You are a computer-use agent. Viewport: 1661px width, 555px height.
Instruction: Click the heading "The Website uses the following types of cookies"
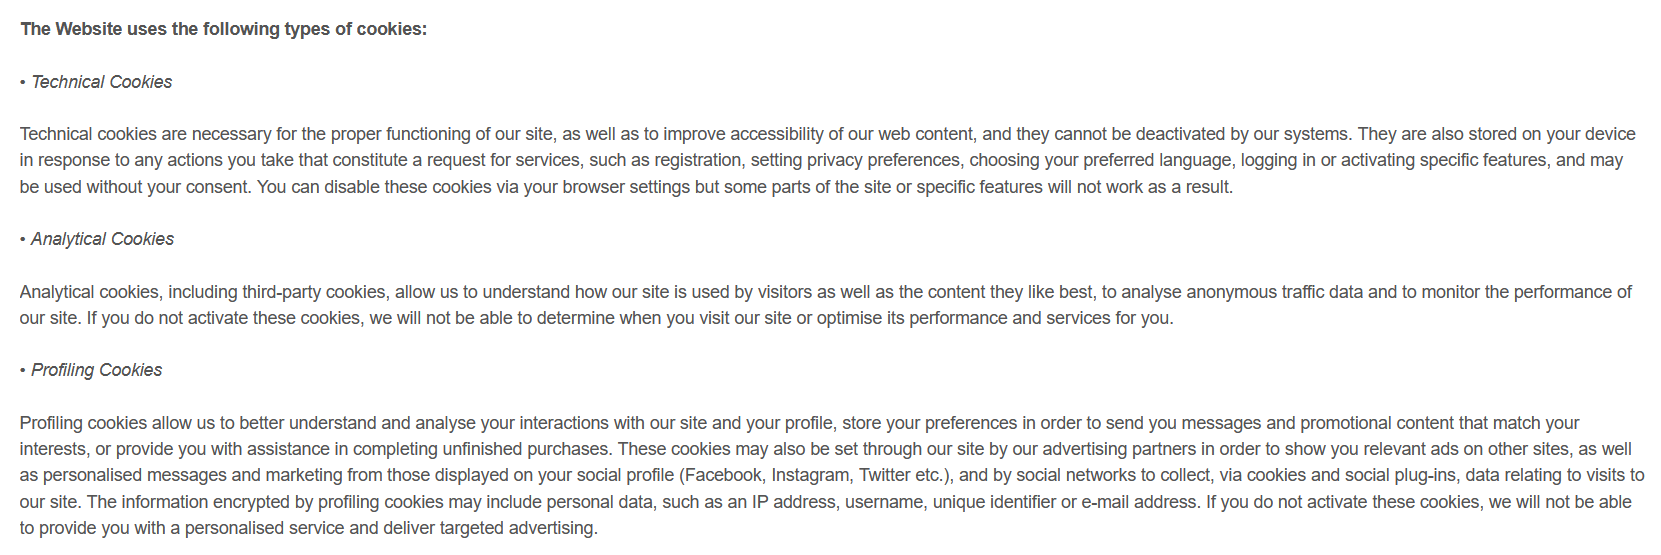223,29
